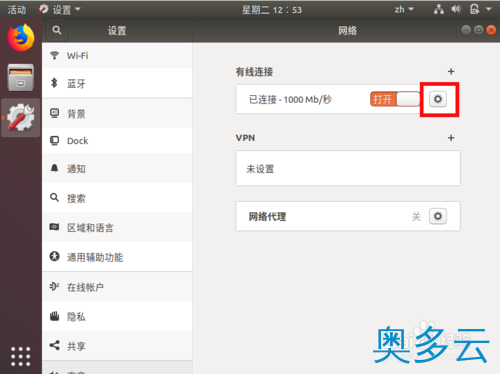This screenshot has width=500, height=374.
Task: Open wired connection settings gear
Action: tap(438, 99)
